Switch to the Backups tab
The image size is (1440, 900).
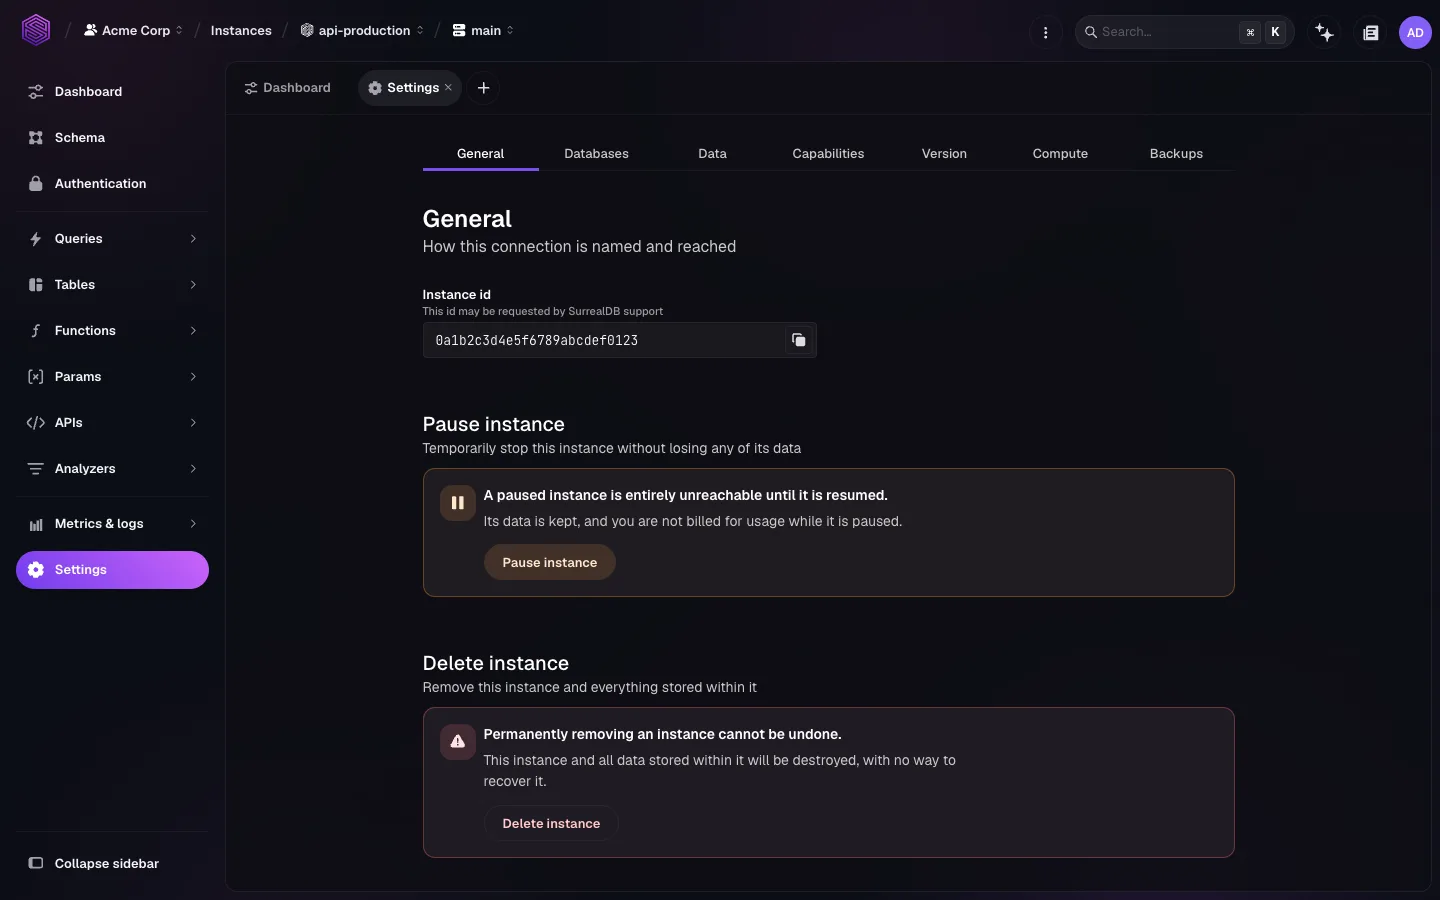coord(1176,154)
